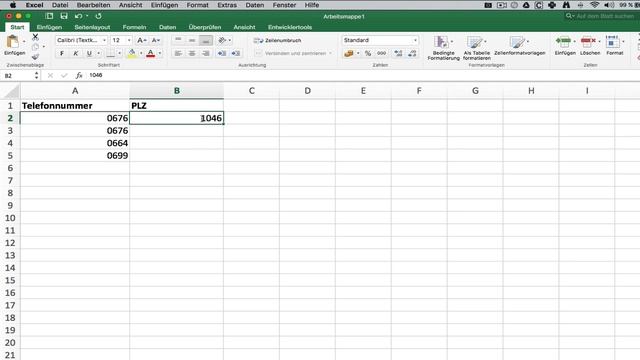
Task: Click the select-all corner triangle
Action: [10, 91]
